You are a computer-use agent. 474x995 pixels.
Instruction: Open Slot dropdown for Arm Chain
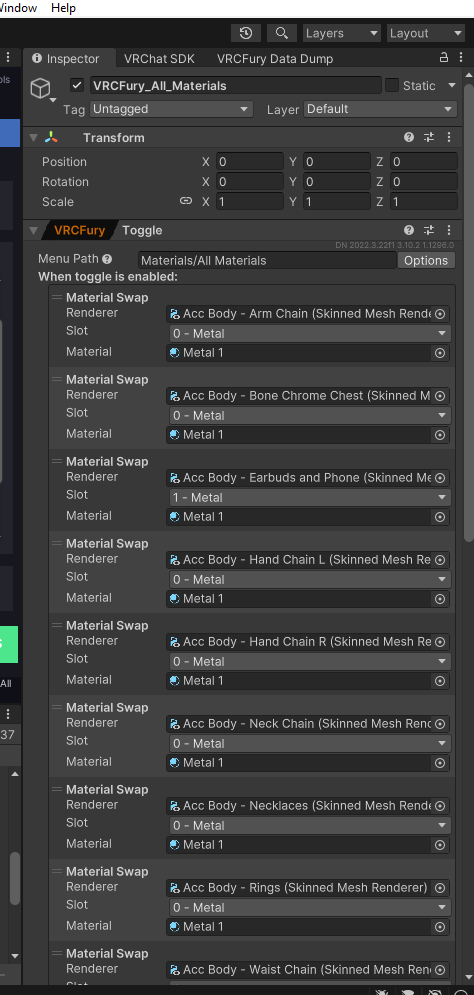[x=310, y=333]
